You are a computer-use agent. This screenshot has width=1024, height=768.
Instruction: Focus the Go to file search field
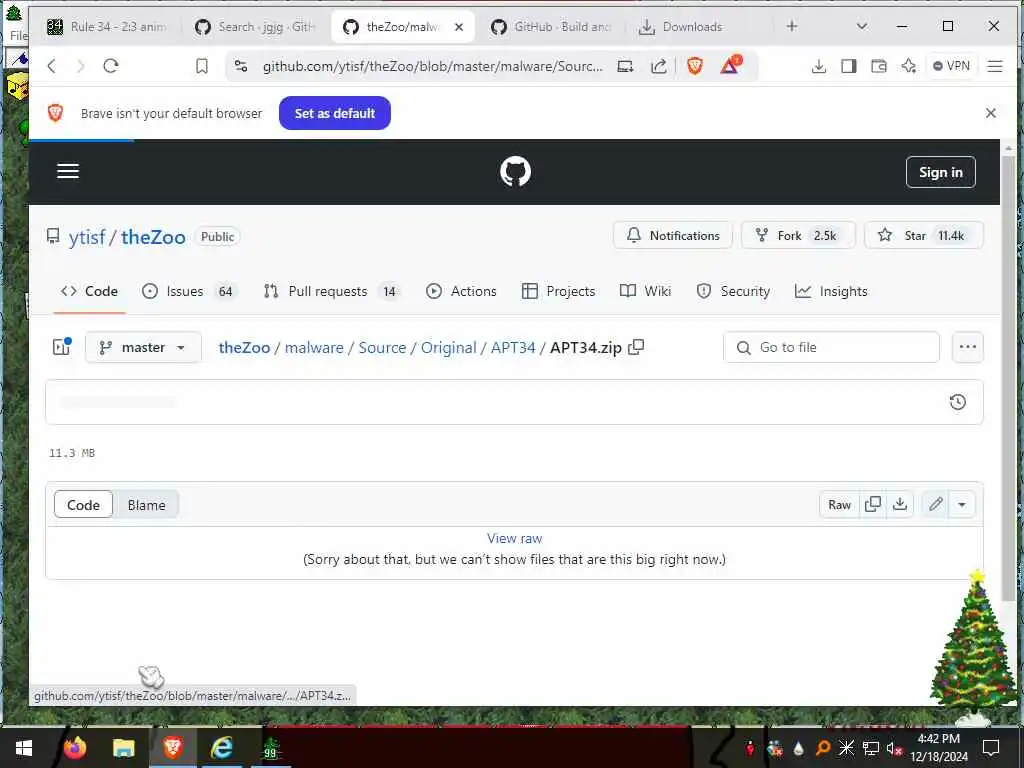pos(831,347)
